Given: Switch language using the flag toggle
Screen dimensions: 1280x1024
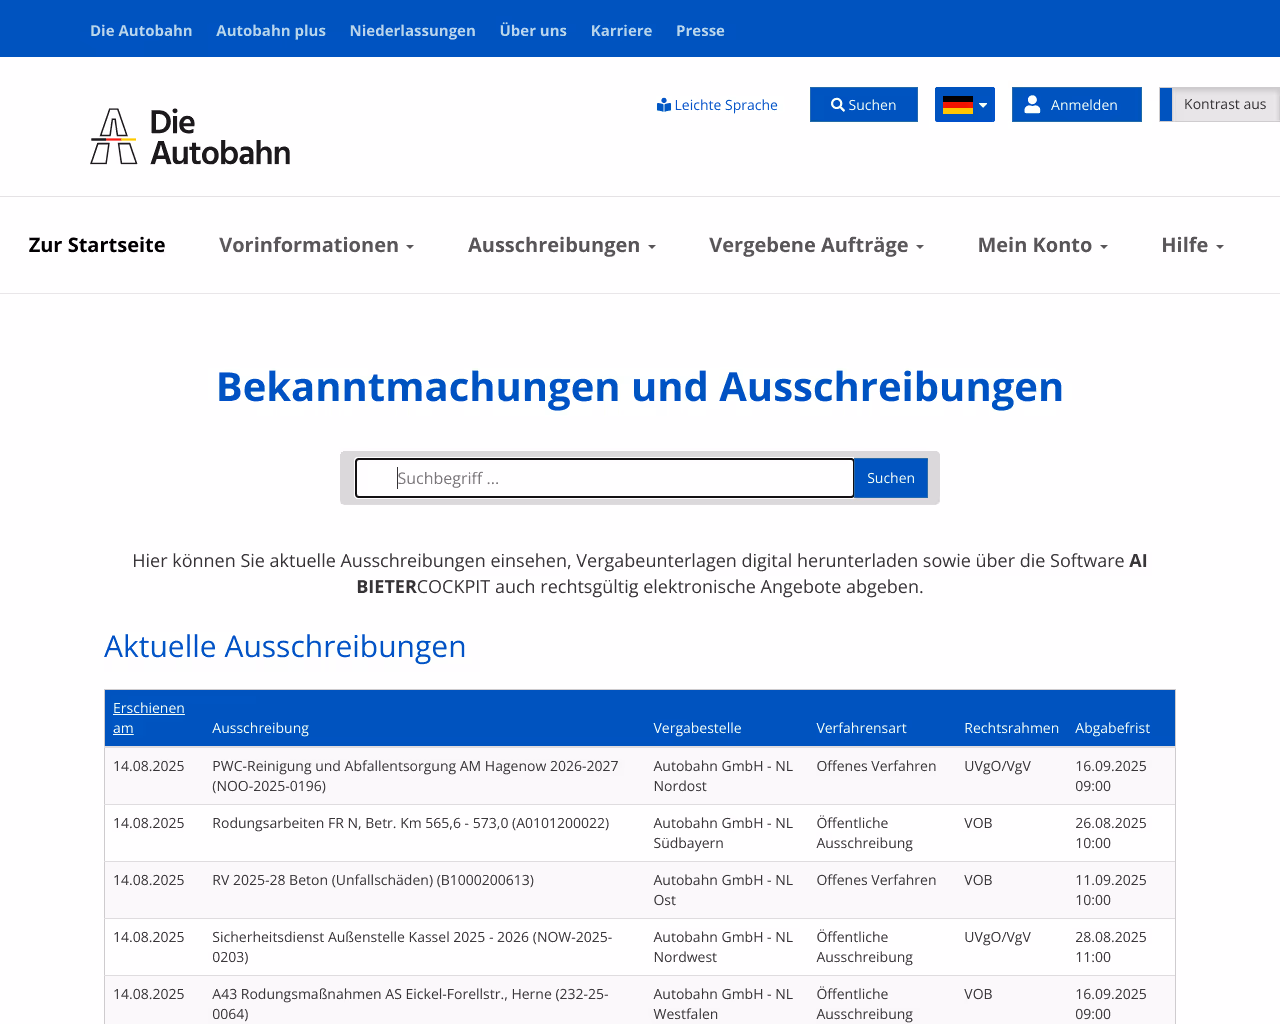Looking at the screenshot, I should click(x=963, y=104).
